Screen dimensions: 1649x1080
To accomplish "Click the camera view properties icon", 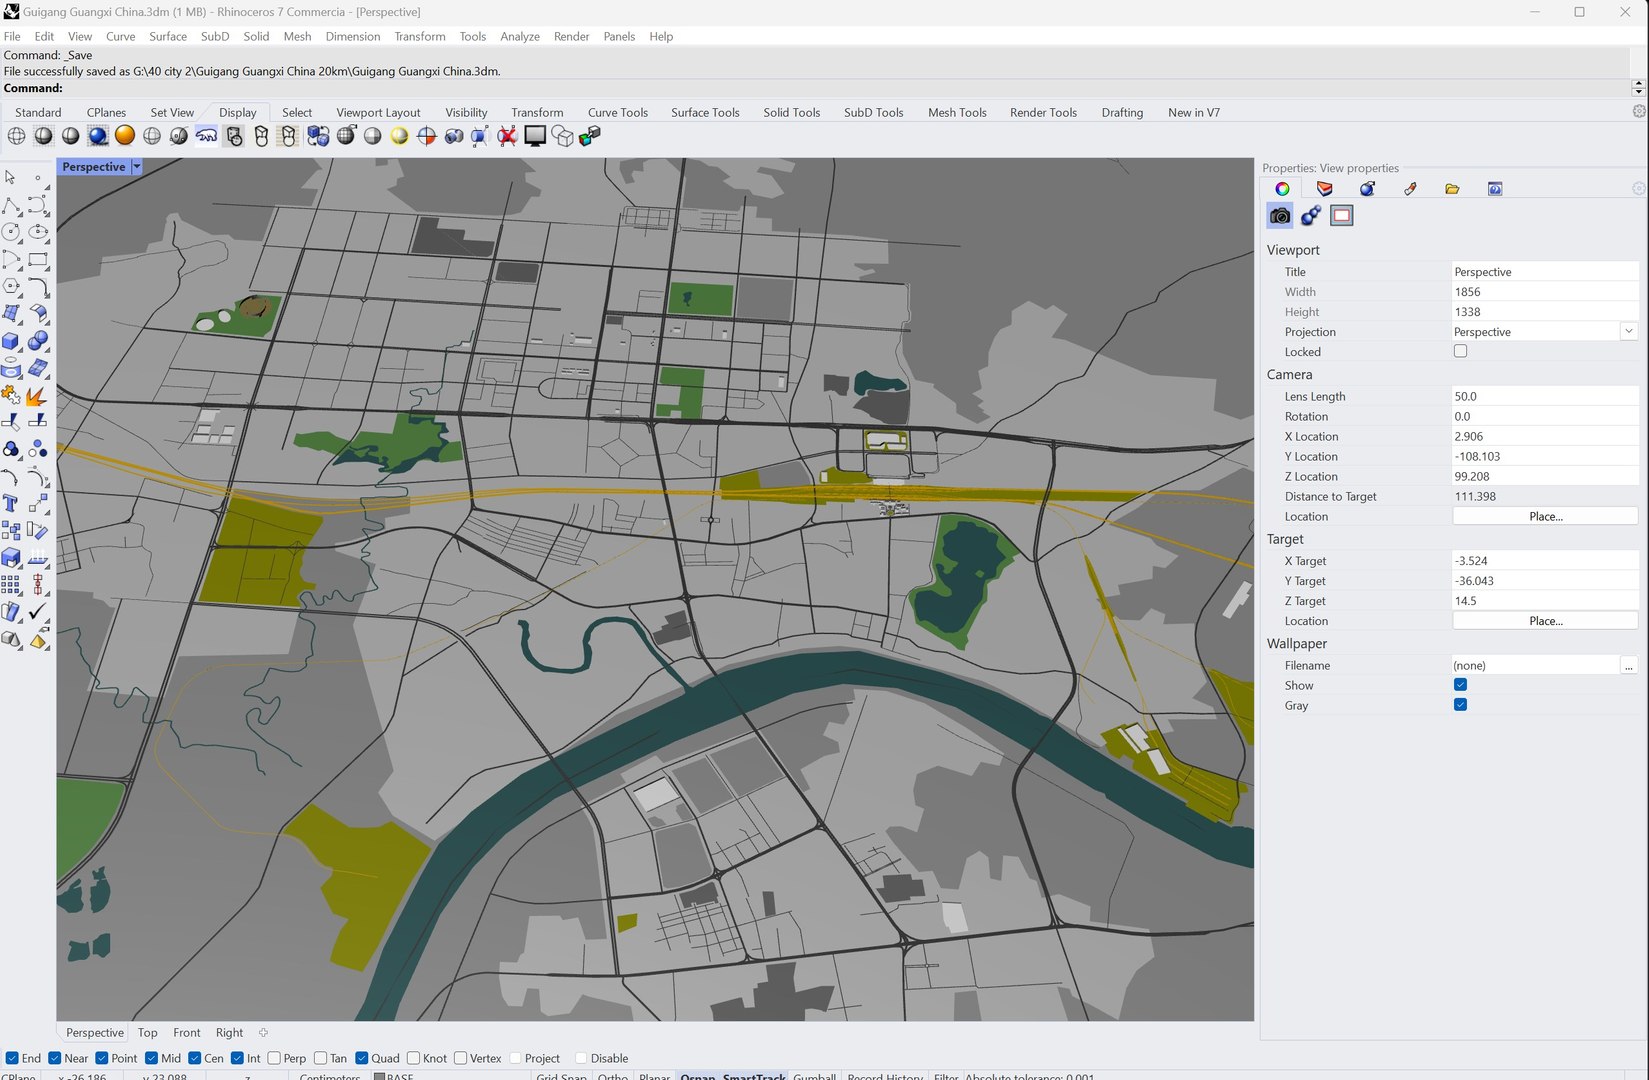I will pos(1280,216).
